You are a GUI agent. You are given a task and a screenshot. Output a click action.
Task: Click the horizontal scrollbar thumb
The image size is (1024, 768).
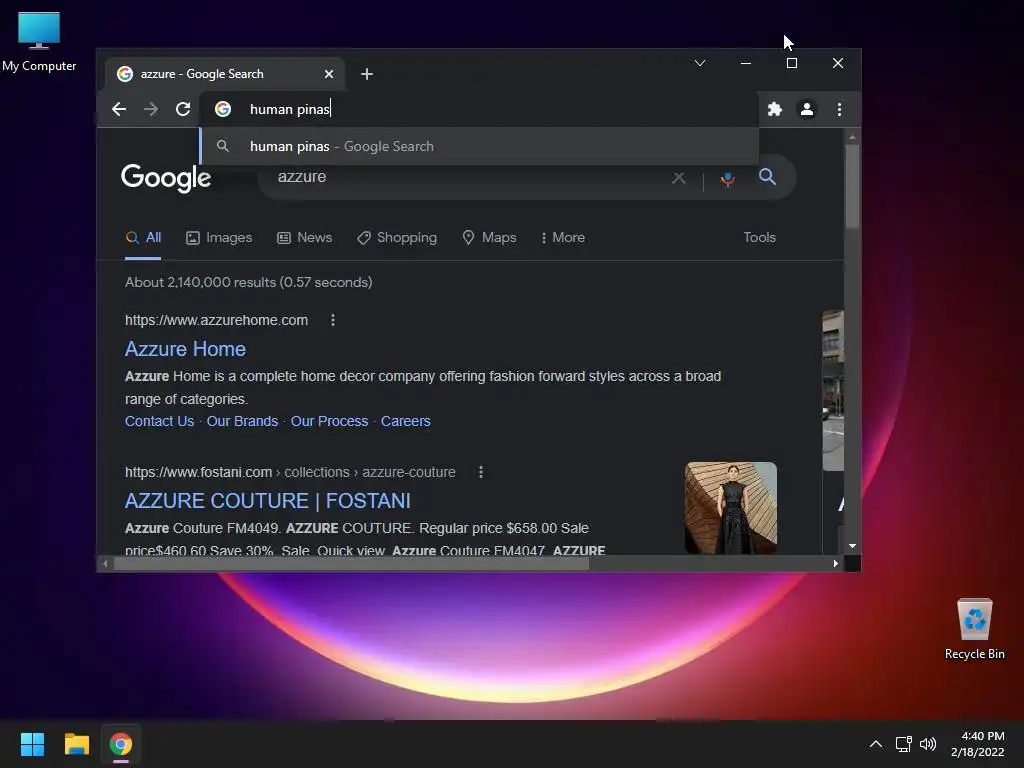[351, 564]
